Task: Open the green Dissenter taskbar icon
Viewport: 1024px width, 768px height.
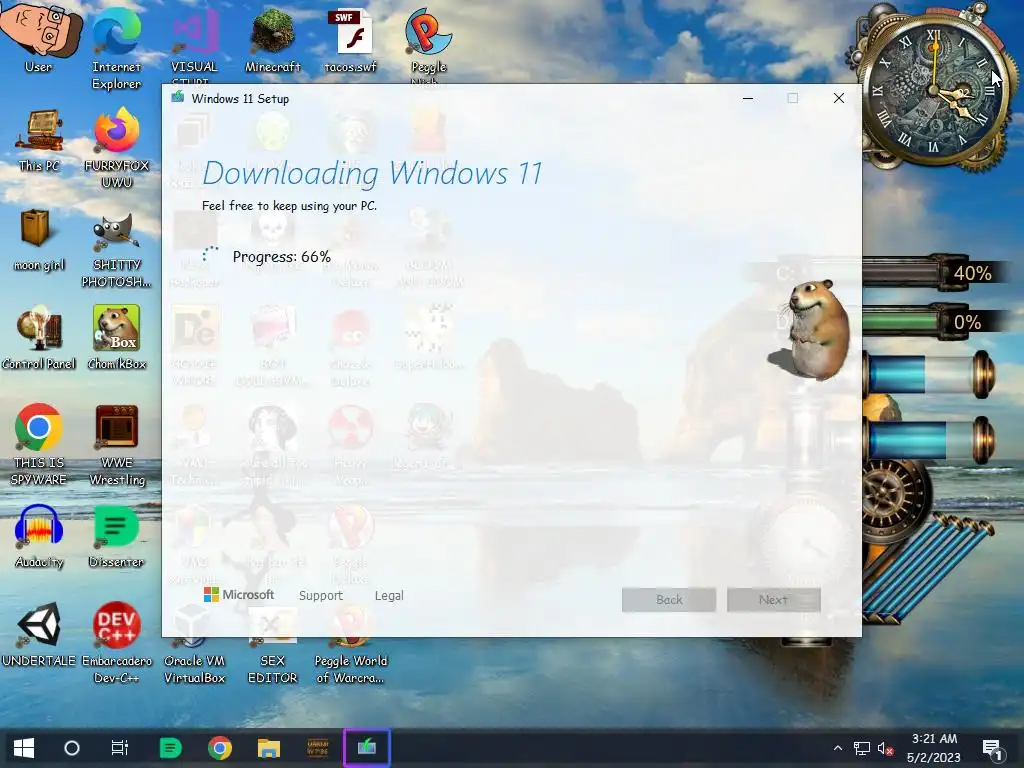Action: click(x=170, y=748)
